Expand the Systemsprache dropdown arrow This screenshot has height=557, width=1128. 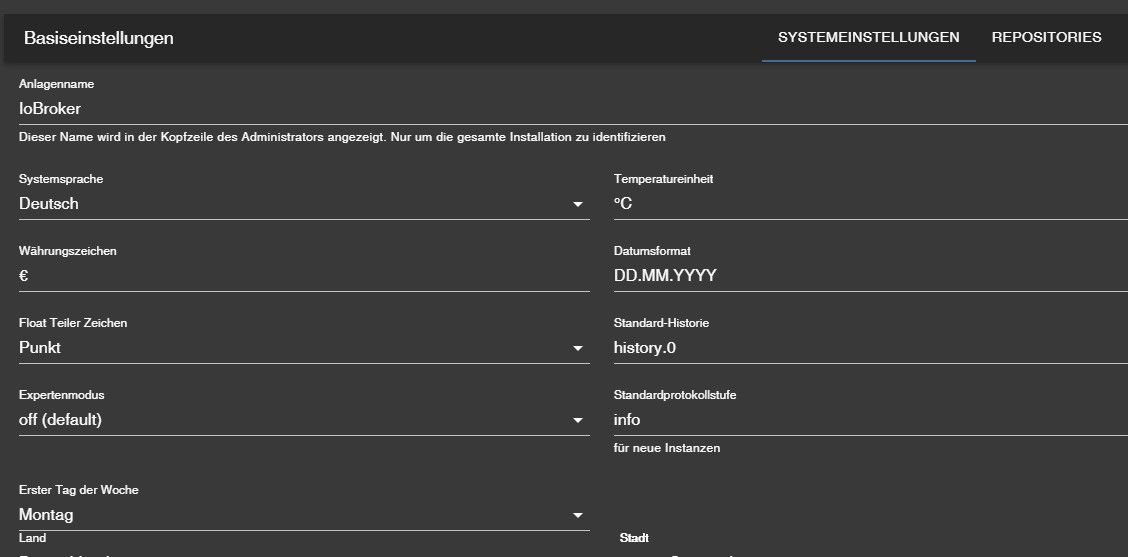pos(578,204)
